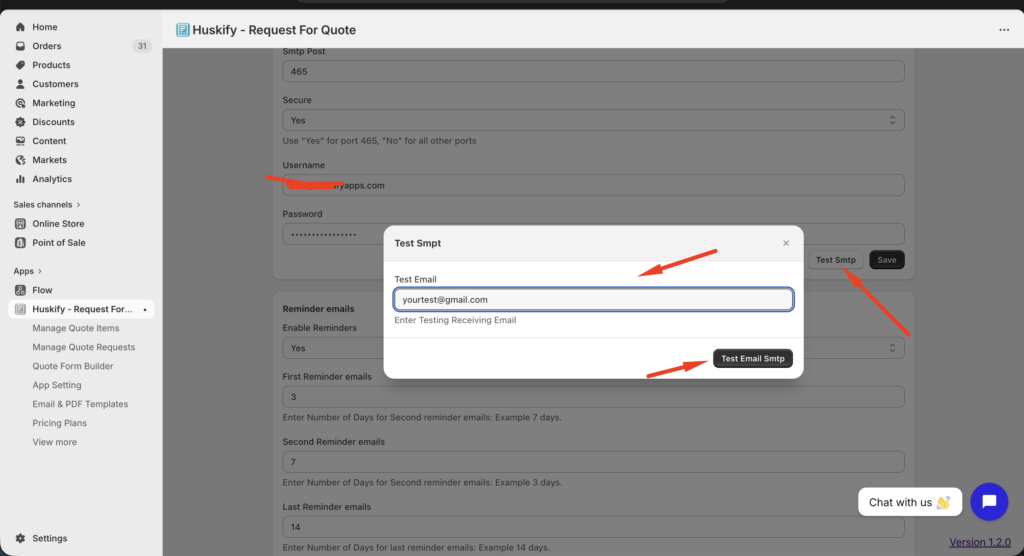
Task: Open the Secure Yes dropdown
Action: (593, 120)
